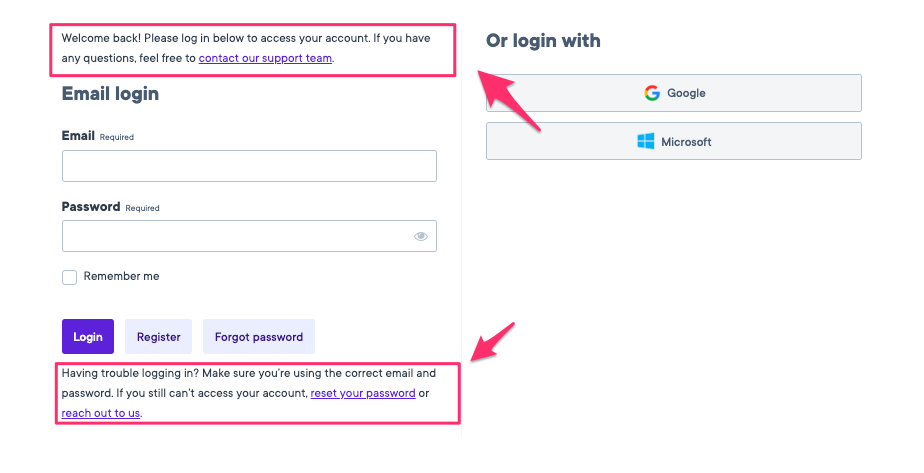This screenshot has width=924, height=473.
Task: Click the Remember me label text
Action: 121,276
